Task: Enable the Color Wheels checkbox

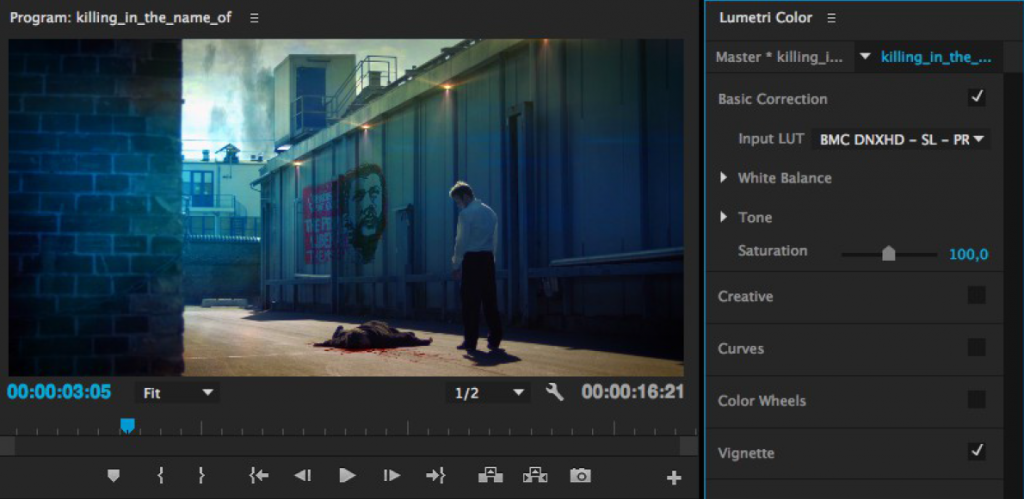Action: point(976,400)
